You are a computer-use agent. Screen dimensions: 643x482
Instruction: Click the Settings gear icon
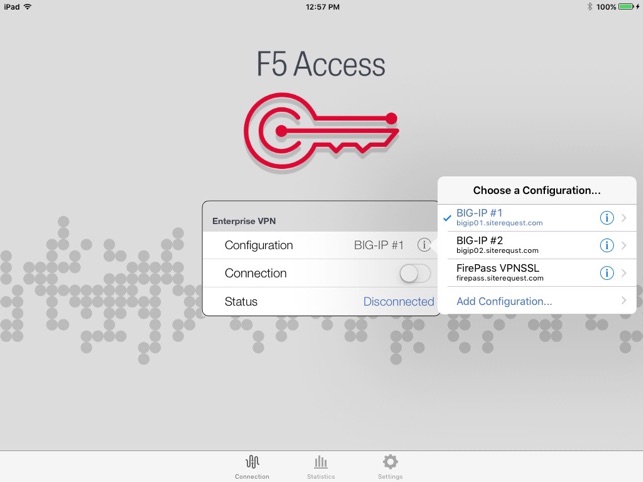point(390,462)
